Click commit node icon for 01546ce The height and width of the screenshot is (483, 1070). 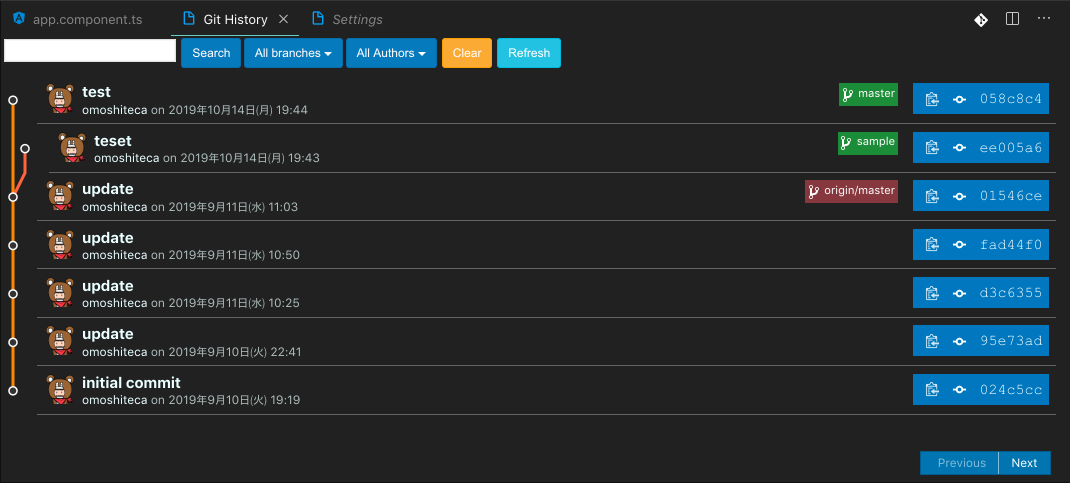(959, 196)
